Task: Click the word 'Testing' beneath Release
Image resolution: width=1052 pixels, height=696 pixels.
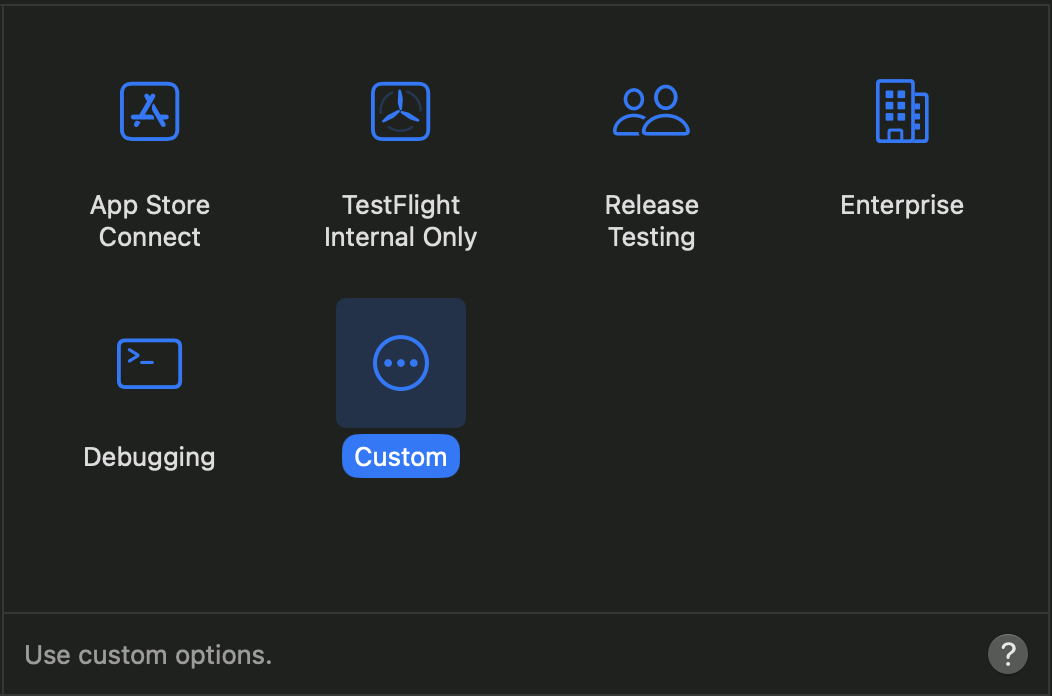Action: 651,238
